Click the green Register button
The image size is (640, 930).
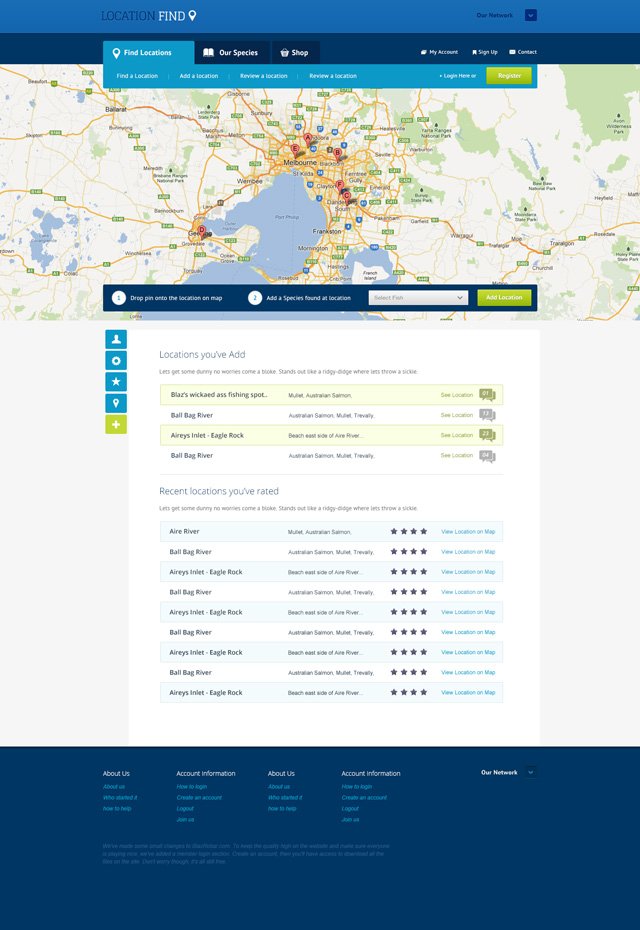(508, 76)
